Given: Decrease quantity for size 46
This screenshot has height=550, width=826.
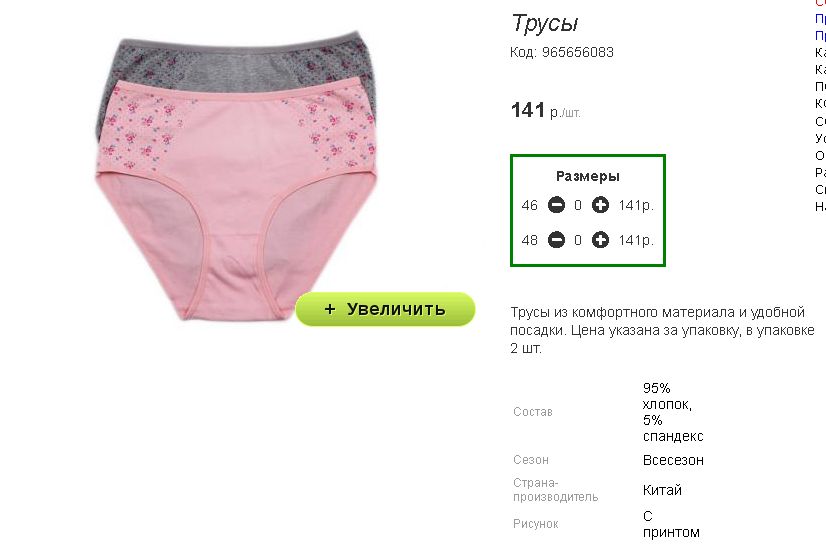Looking at the screenshot, I should (556, 205).
